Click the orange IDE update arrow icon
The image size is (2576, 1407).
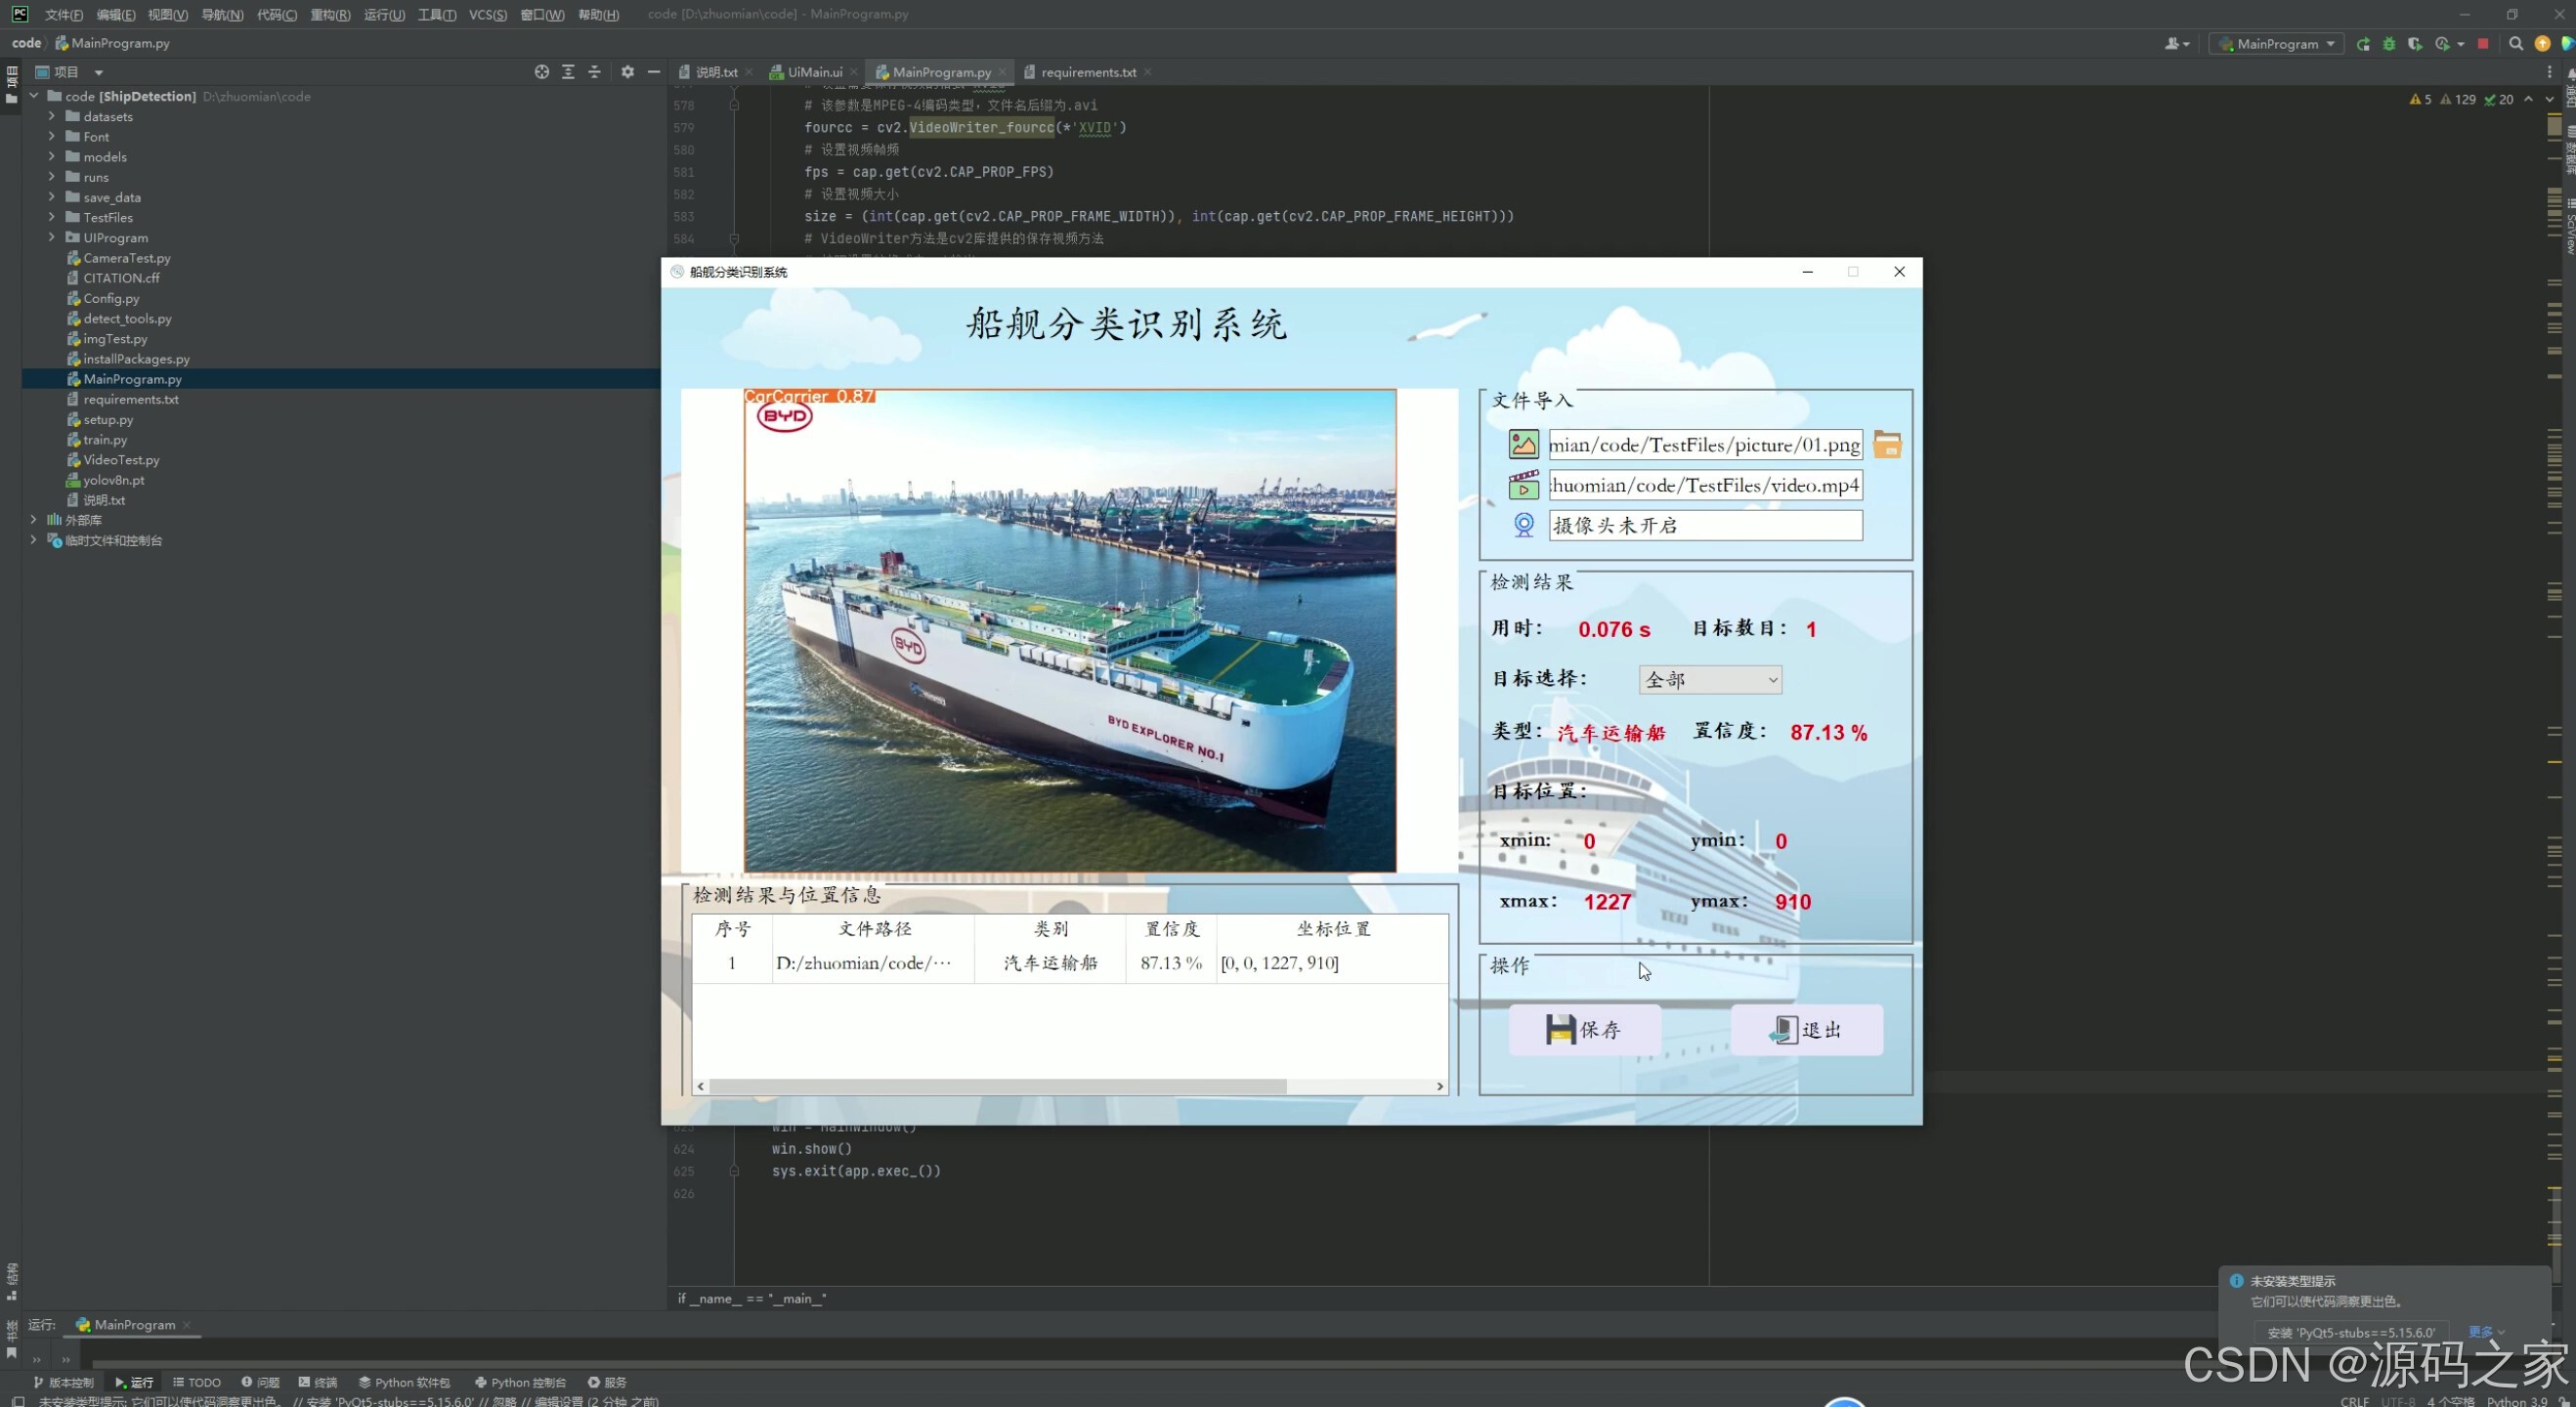pos(2542,44)
